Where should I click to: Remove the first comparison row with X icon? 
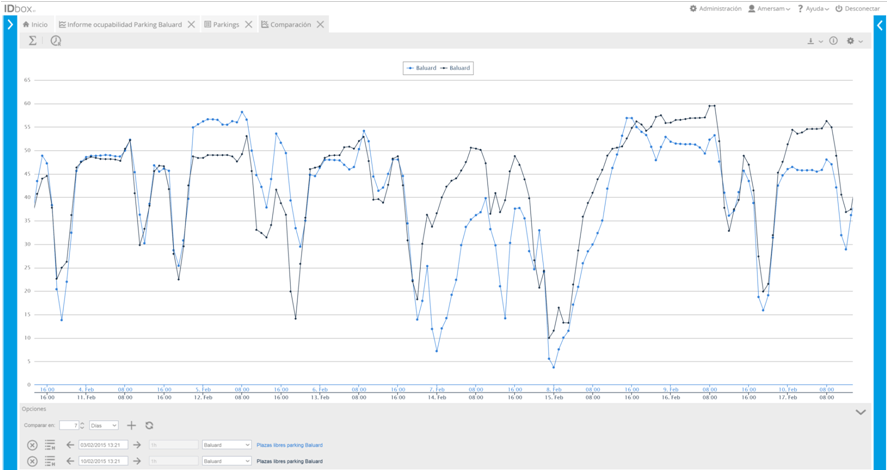pyautogui.click(x=32, y=445)
